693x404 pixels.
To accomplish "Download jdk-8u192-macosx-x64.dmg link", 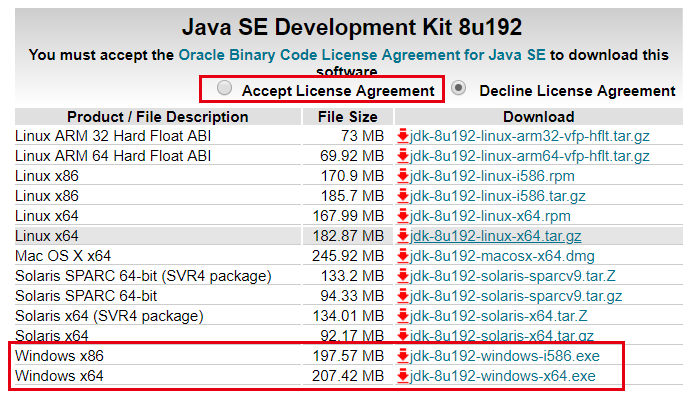I will [x=502, y=256].
